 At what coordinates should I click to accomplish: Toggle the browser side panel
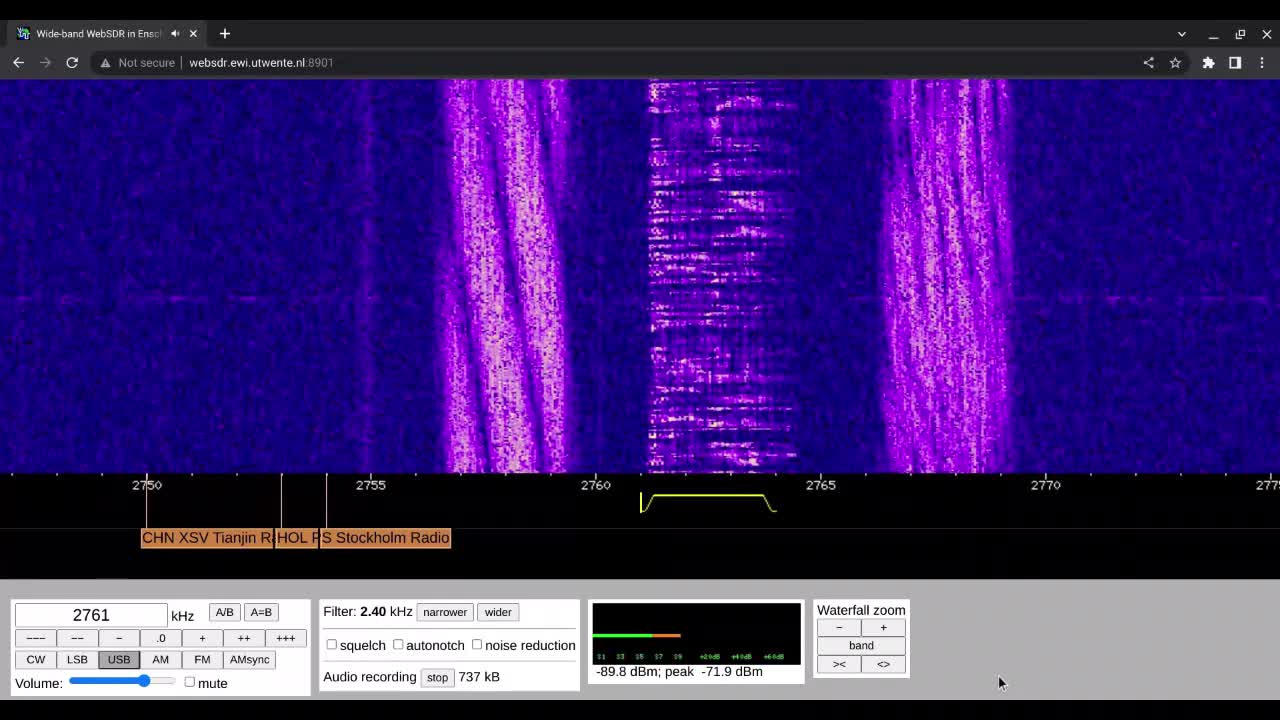tap(1235, 62)
